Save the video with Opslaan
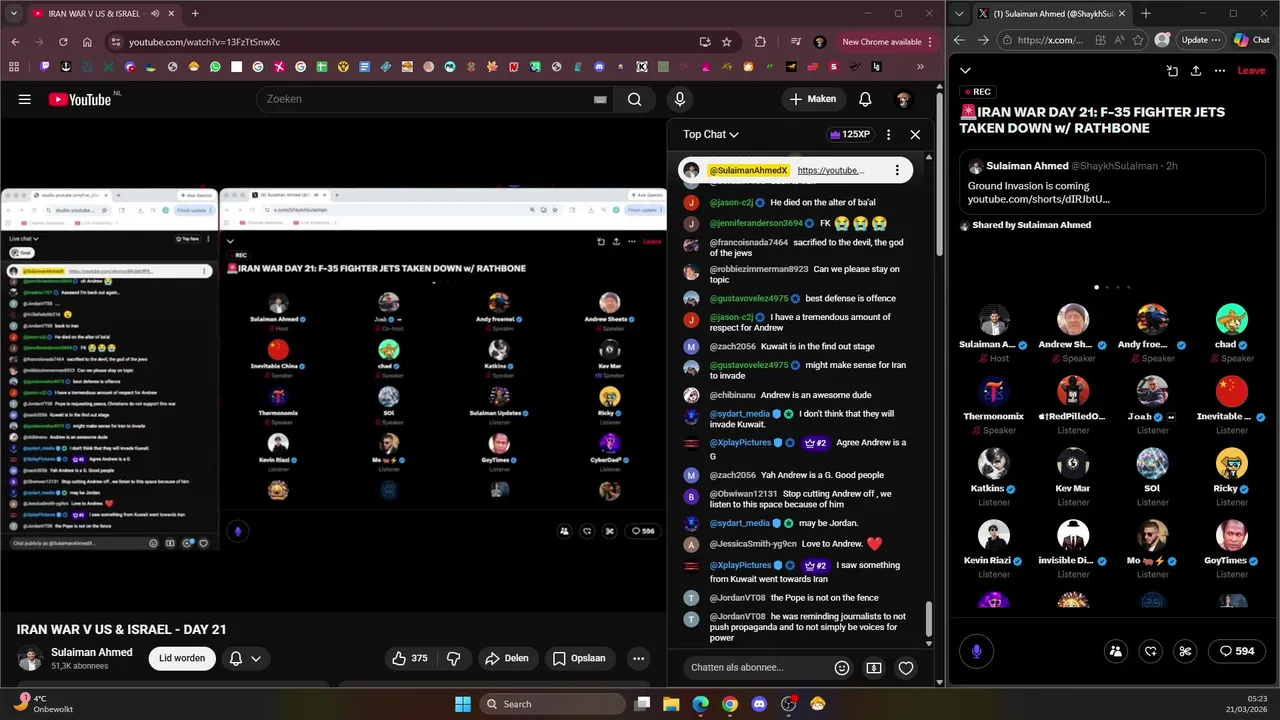 [x=579, y=658]
